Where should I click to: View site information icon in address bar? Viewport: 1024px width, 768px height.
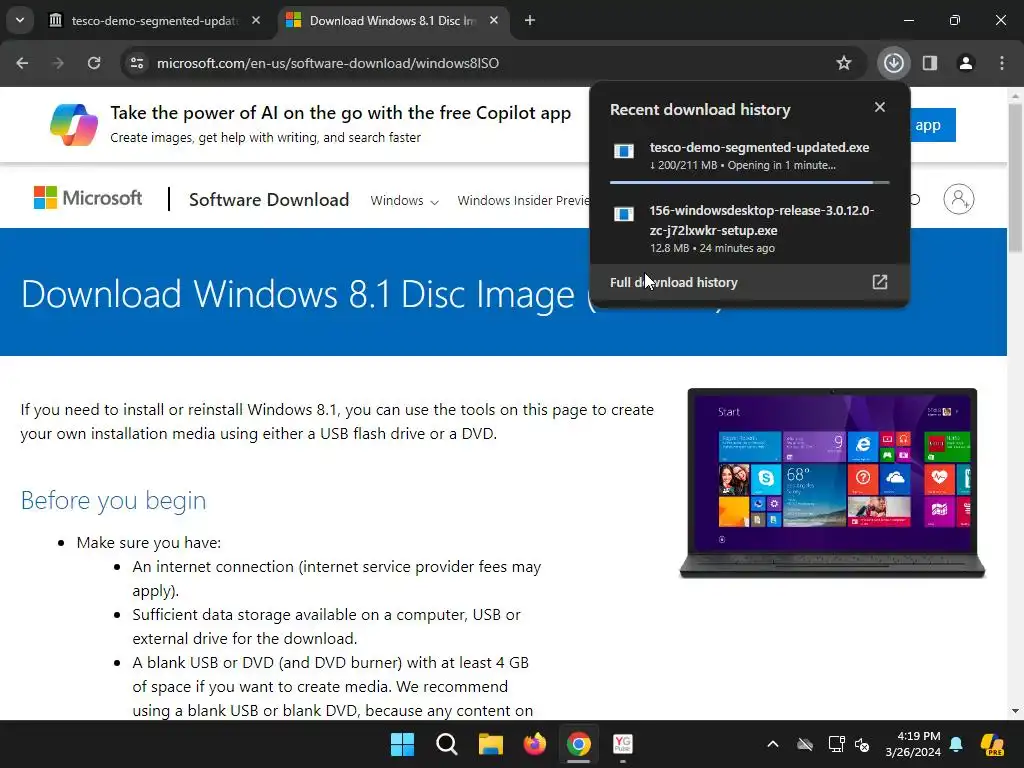[x=137, y=63]
